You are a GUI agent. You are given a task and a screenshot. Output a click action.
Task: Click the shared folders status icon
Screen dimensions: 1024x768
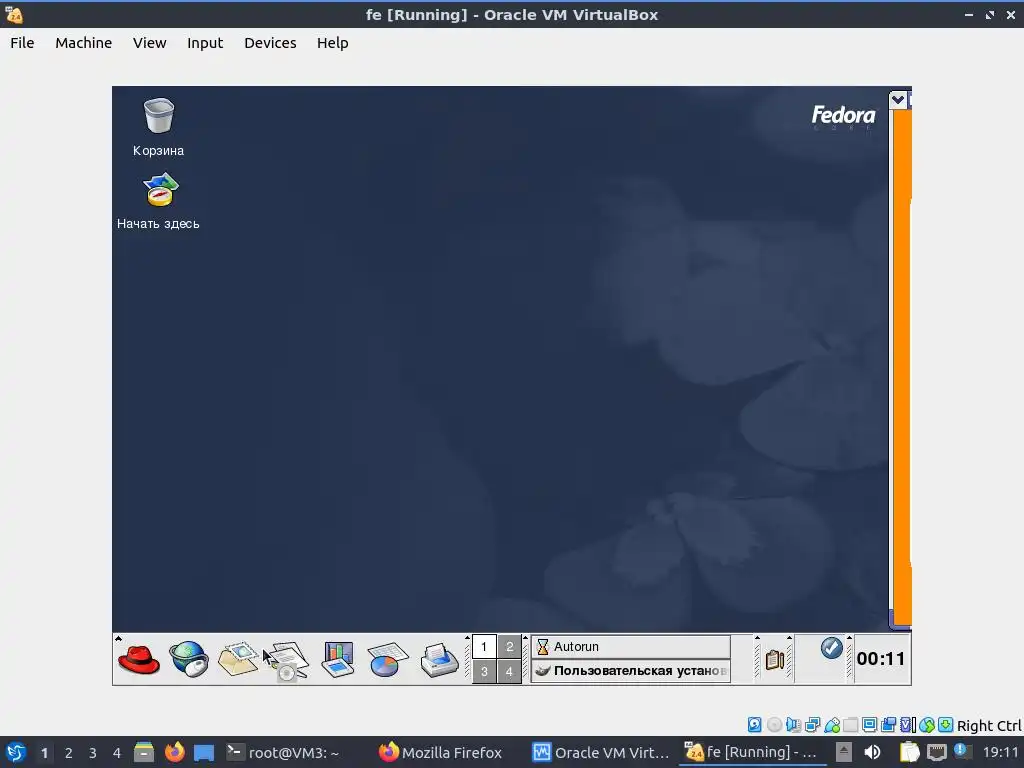pyautogui.click(x=850, y=724)
